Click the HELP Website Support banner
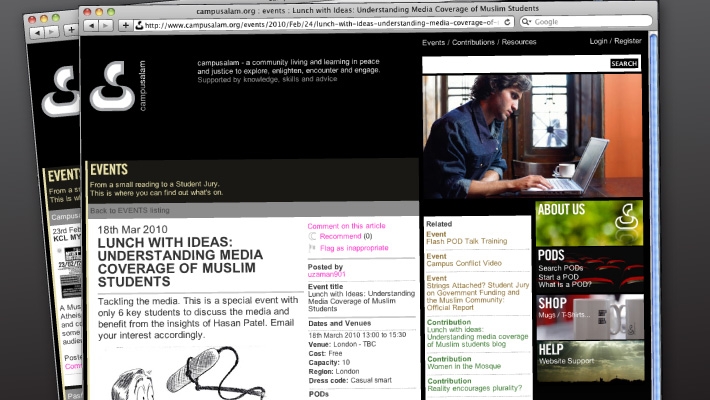This screenshot has height=400, width=710. [590, 361]
